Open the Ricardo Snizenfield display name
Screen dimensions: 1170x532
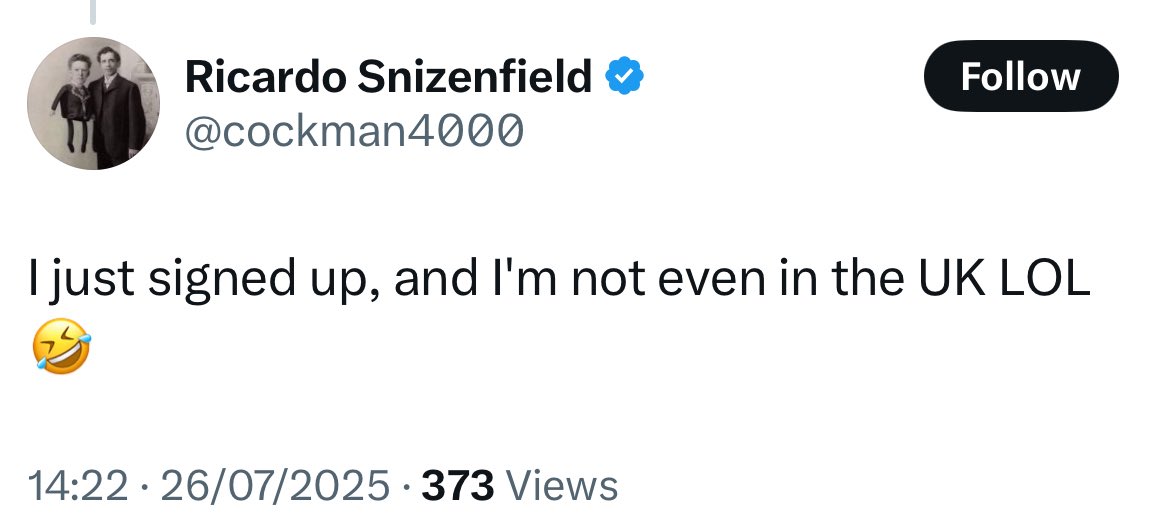coord(389,76)
